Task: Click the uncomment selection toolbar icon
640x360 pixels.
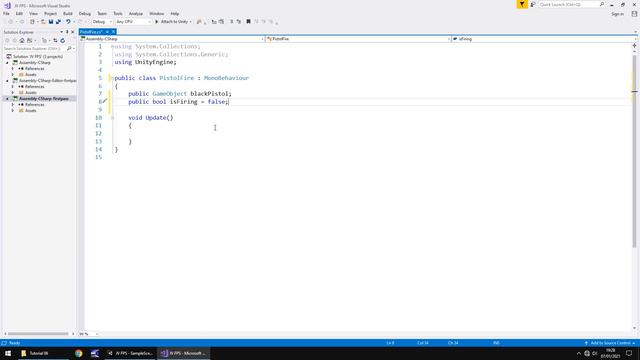Action: [x=239, y=22]
